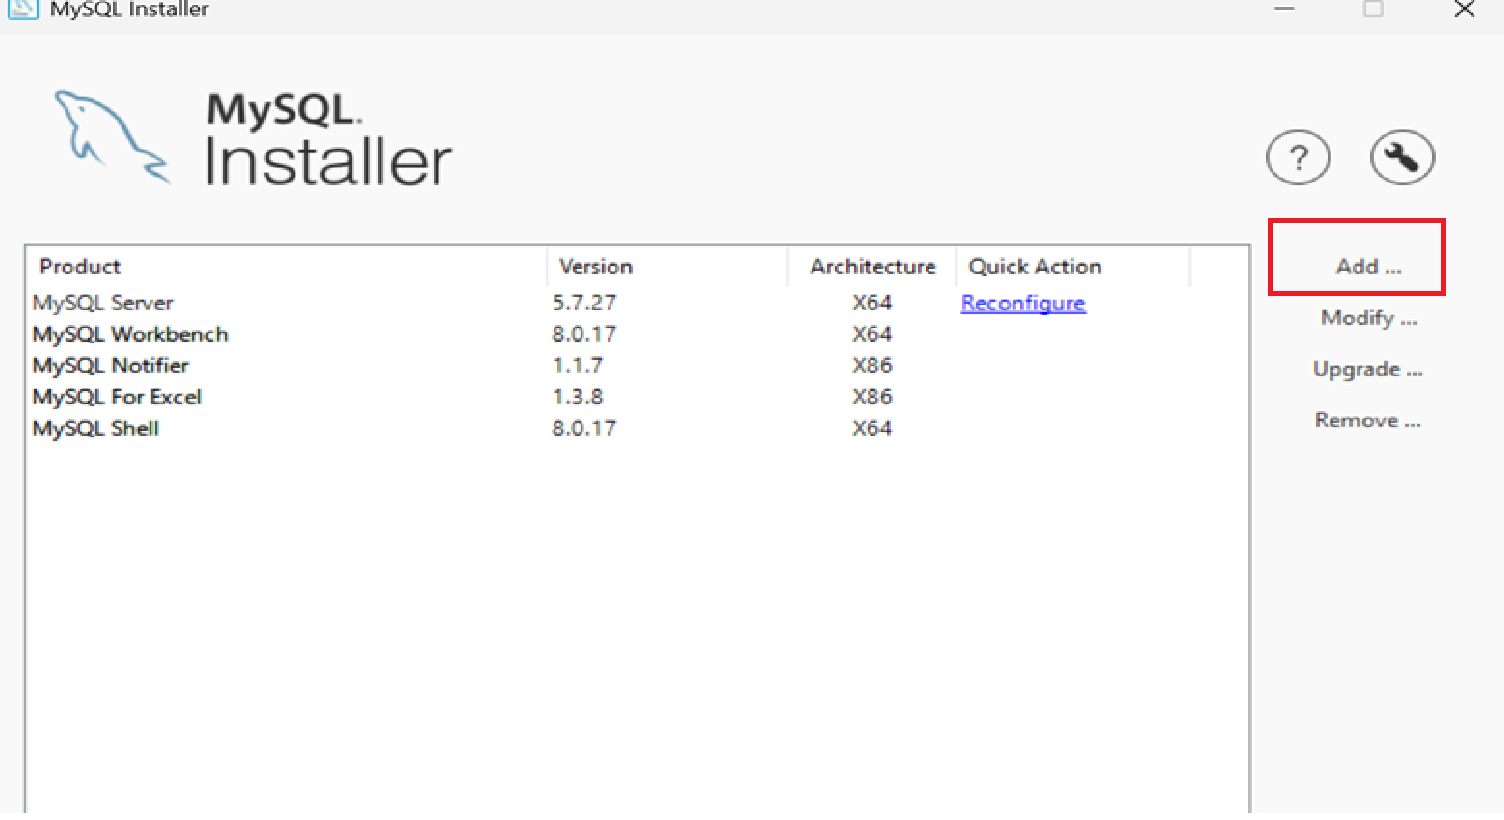Screen dimensions: 1504x820
Task: Click version 5.7.27 cell
Action: click(584, 302)
